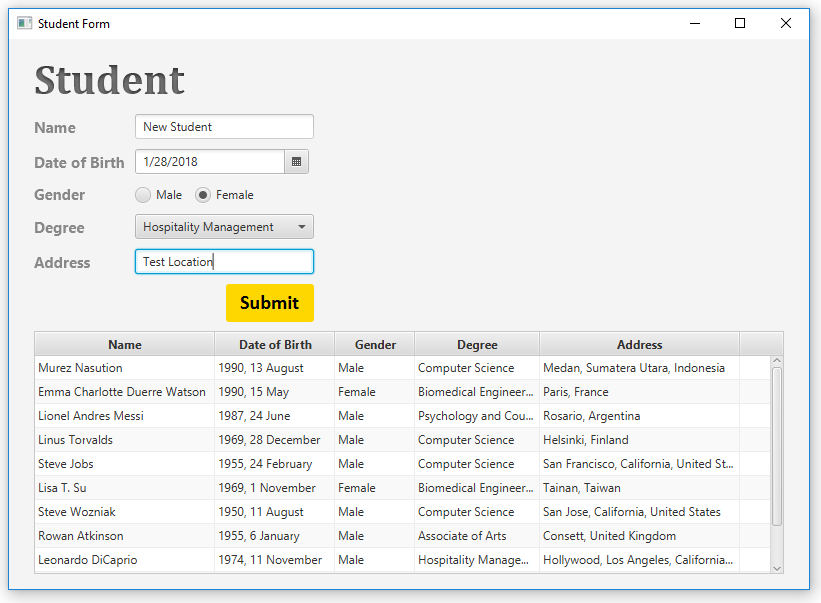This screenshot has height=603, width=821.
Task: Click 'San Jose, California, United States' cell
Action: tap(639, 512)
